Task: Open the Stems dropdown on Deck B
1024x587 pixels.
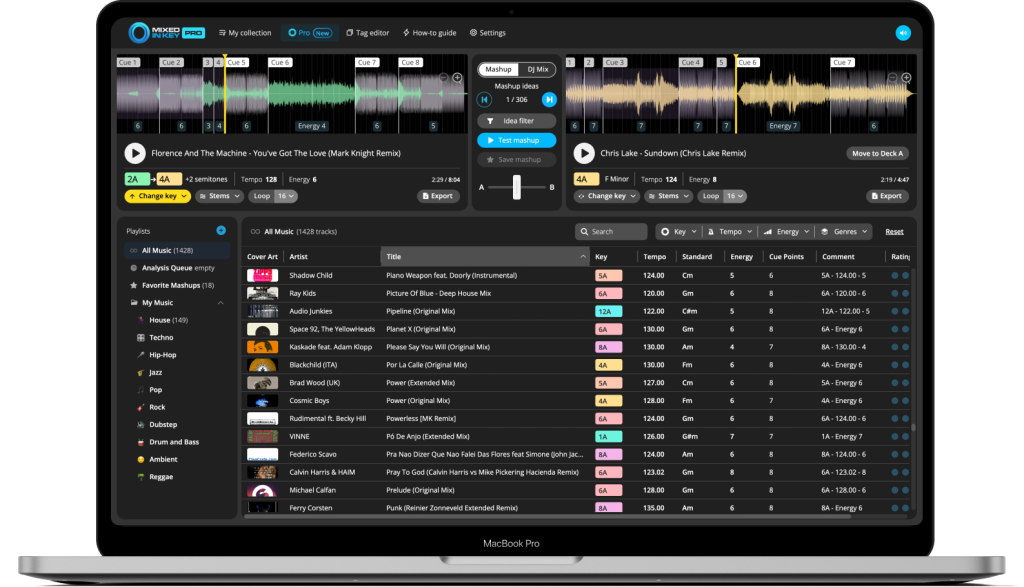Action: (667, 196)
